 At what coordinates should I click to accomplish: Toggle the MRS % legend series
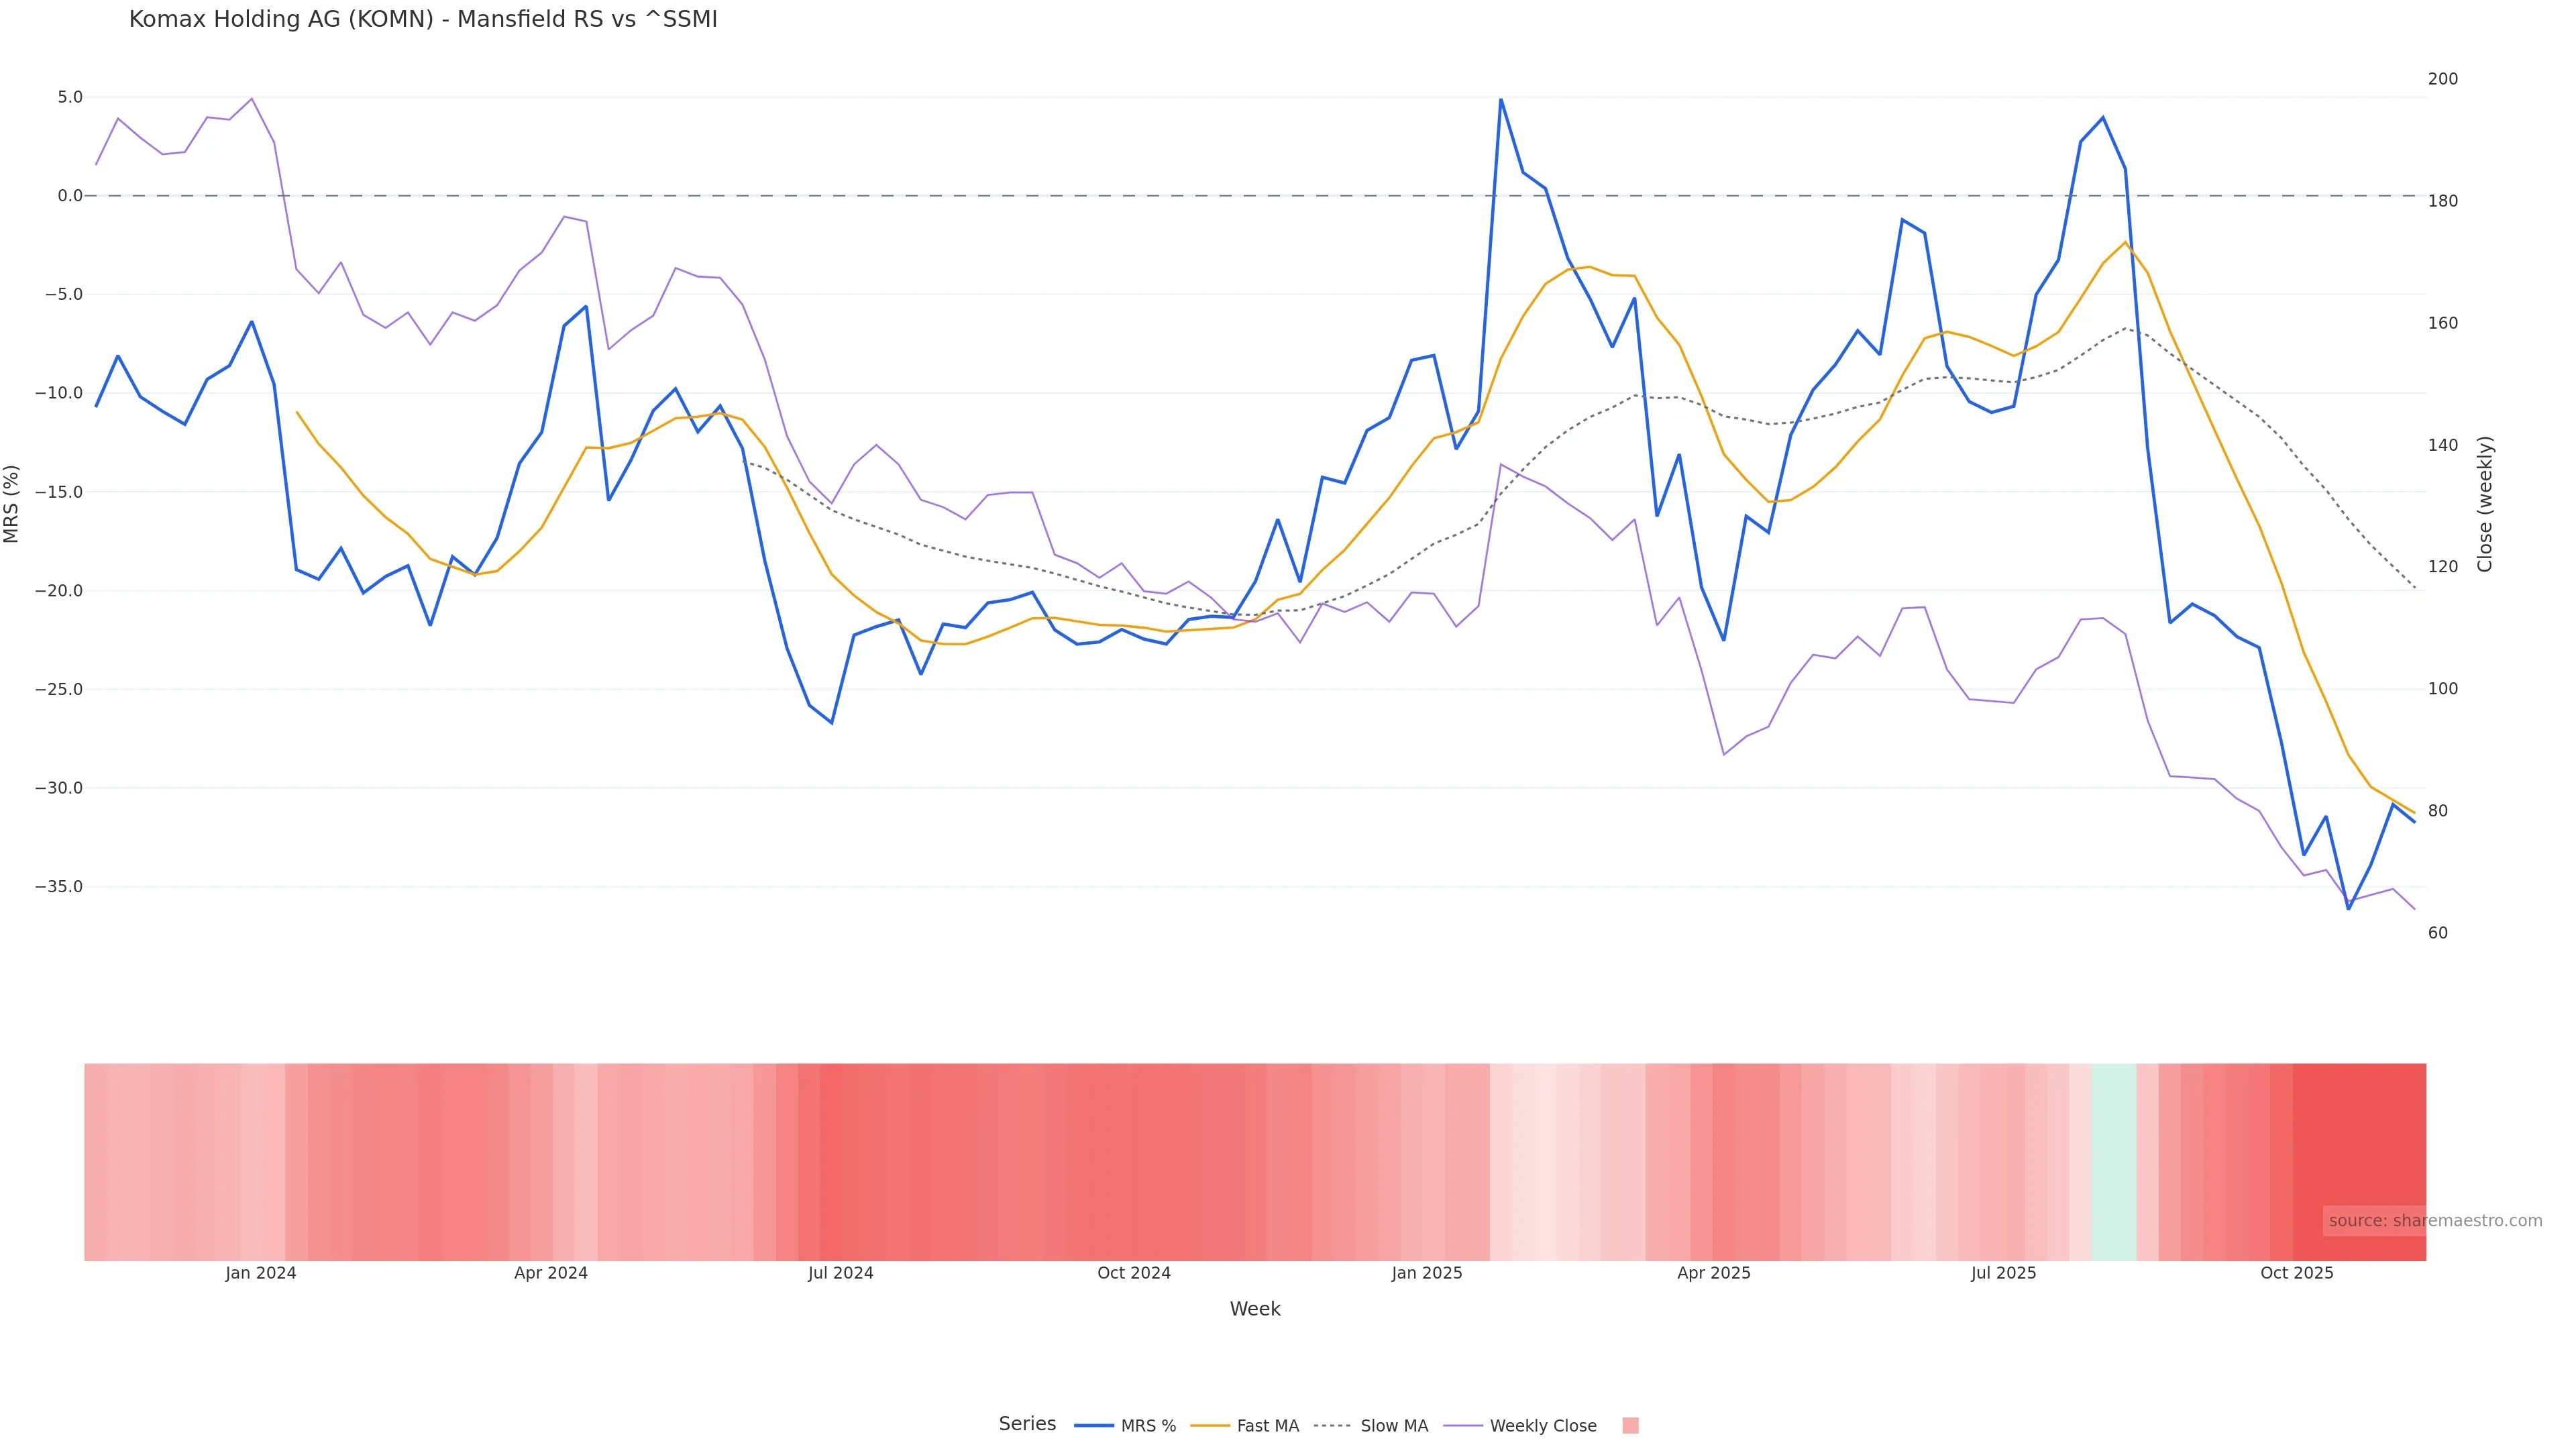(1147, 1426)
